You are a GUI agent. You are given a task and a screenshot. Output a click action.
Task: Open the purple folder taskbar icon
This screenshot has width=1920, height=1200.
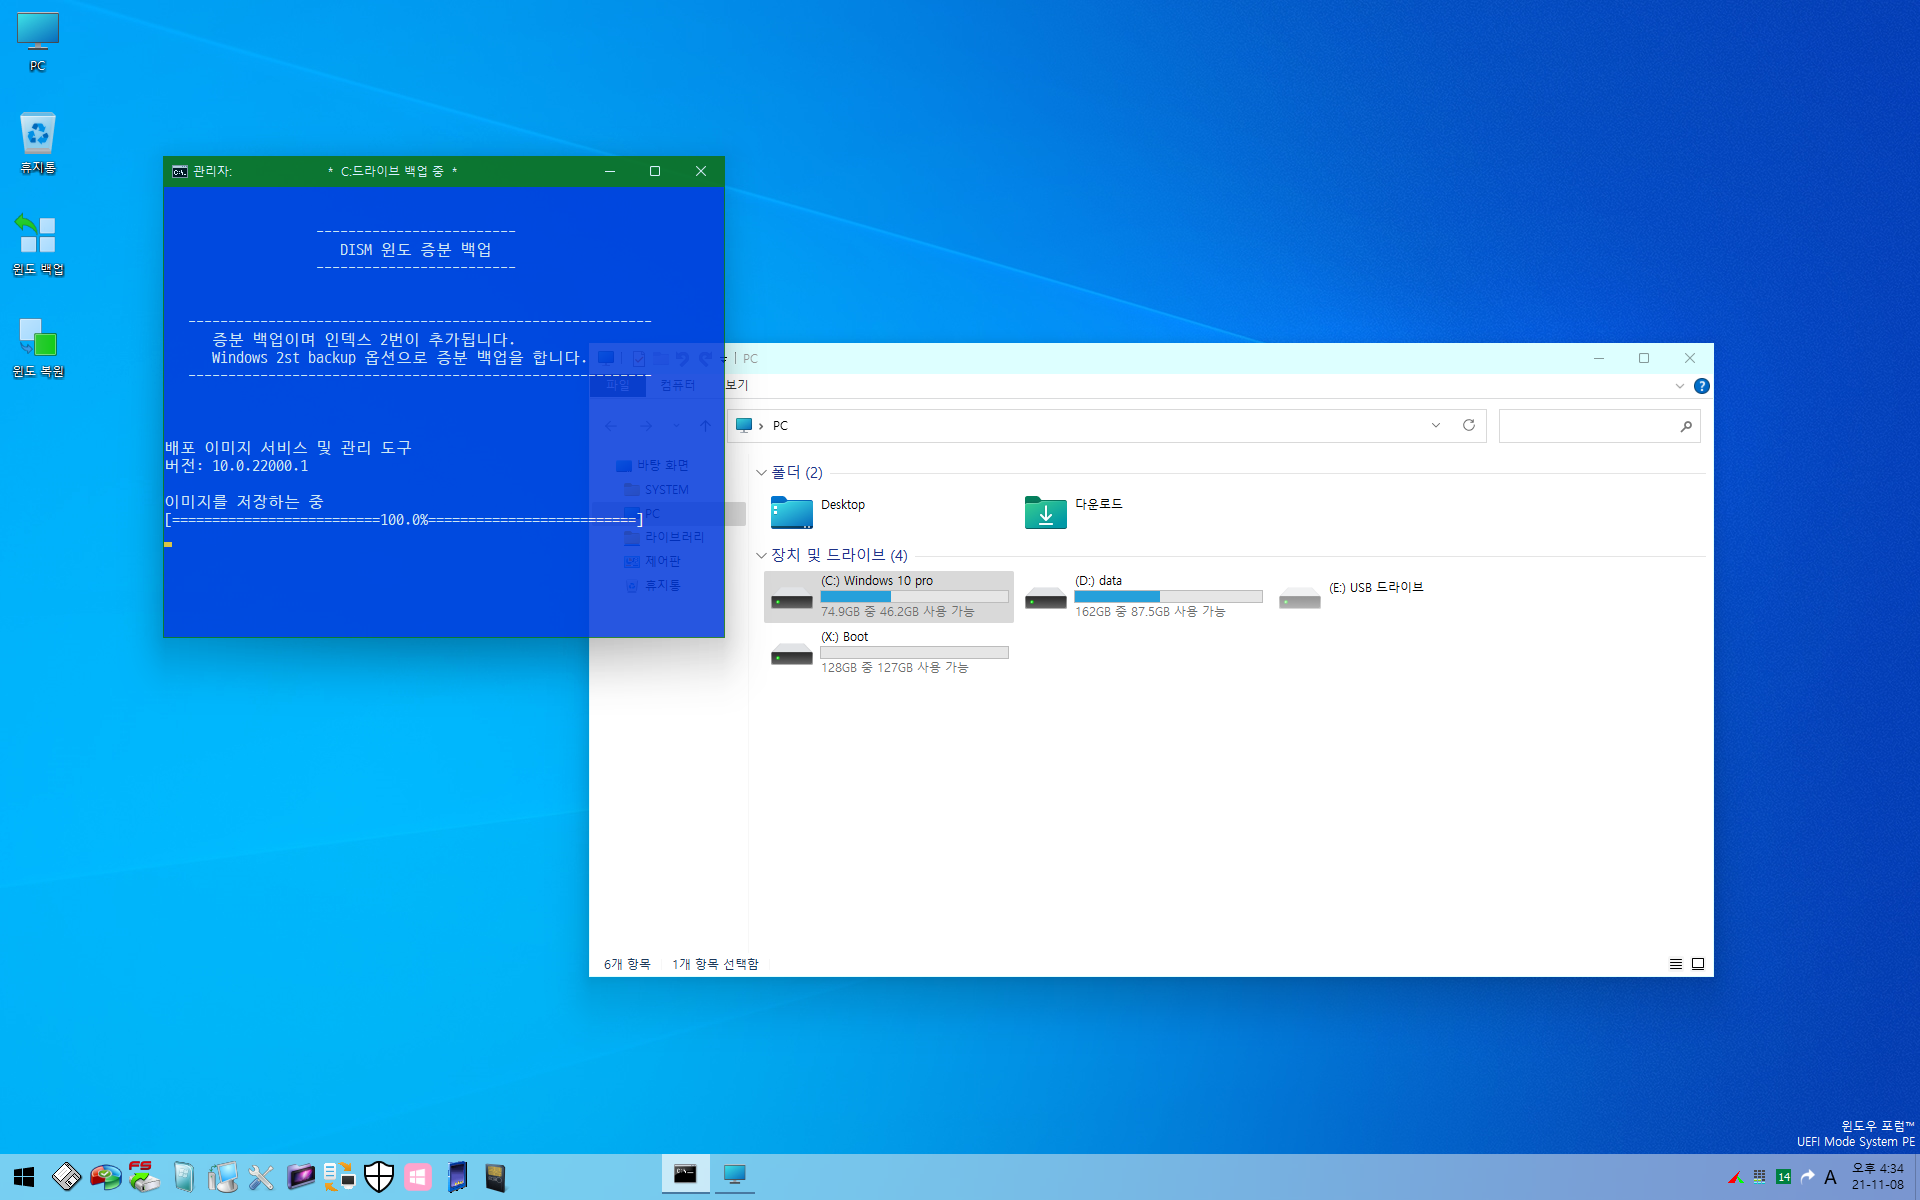click(x=300, y=1177)
